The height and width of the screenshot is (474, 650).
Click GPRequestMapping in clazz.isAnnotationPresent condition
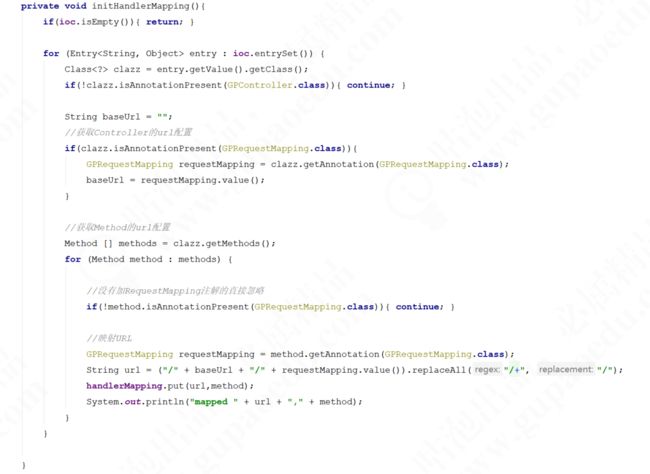pos(265,148)
